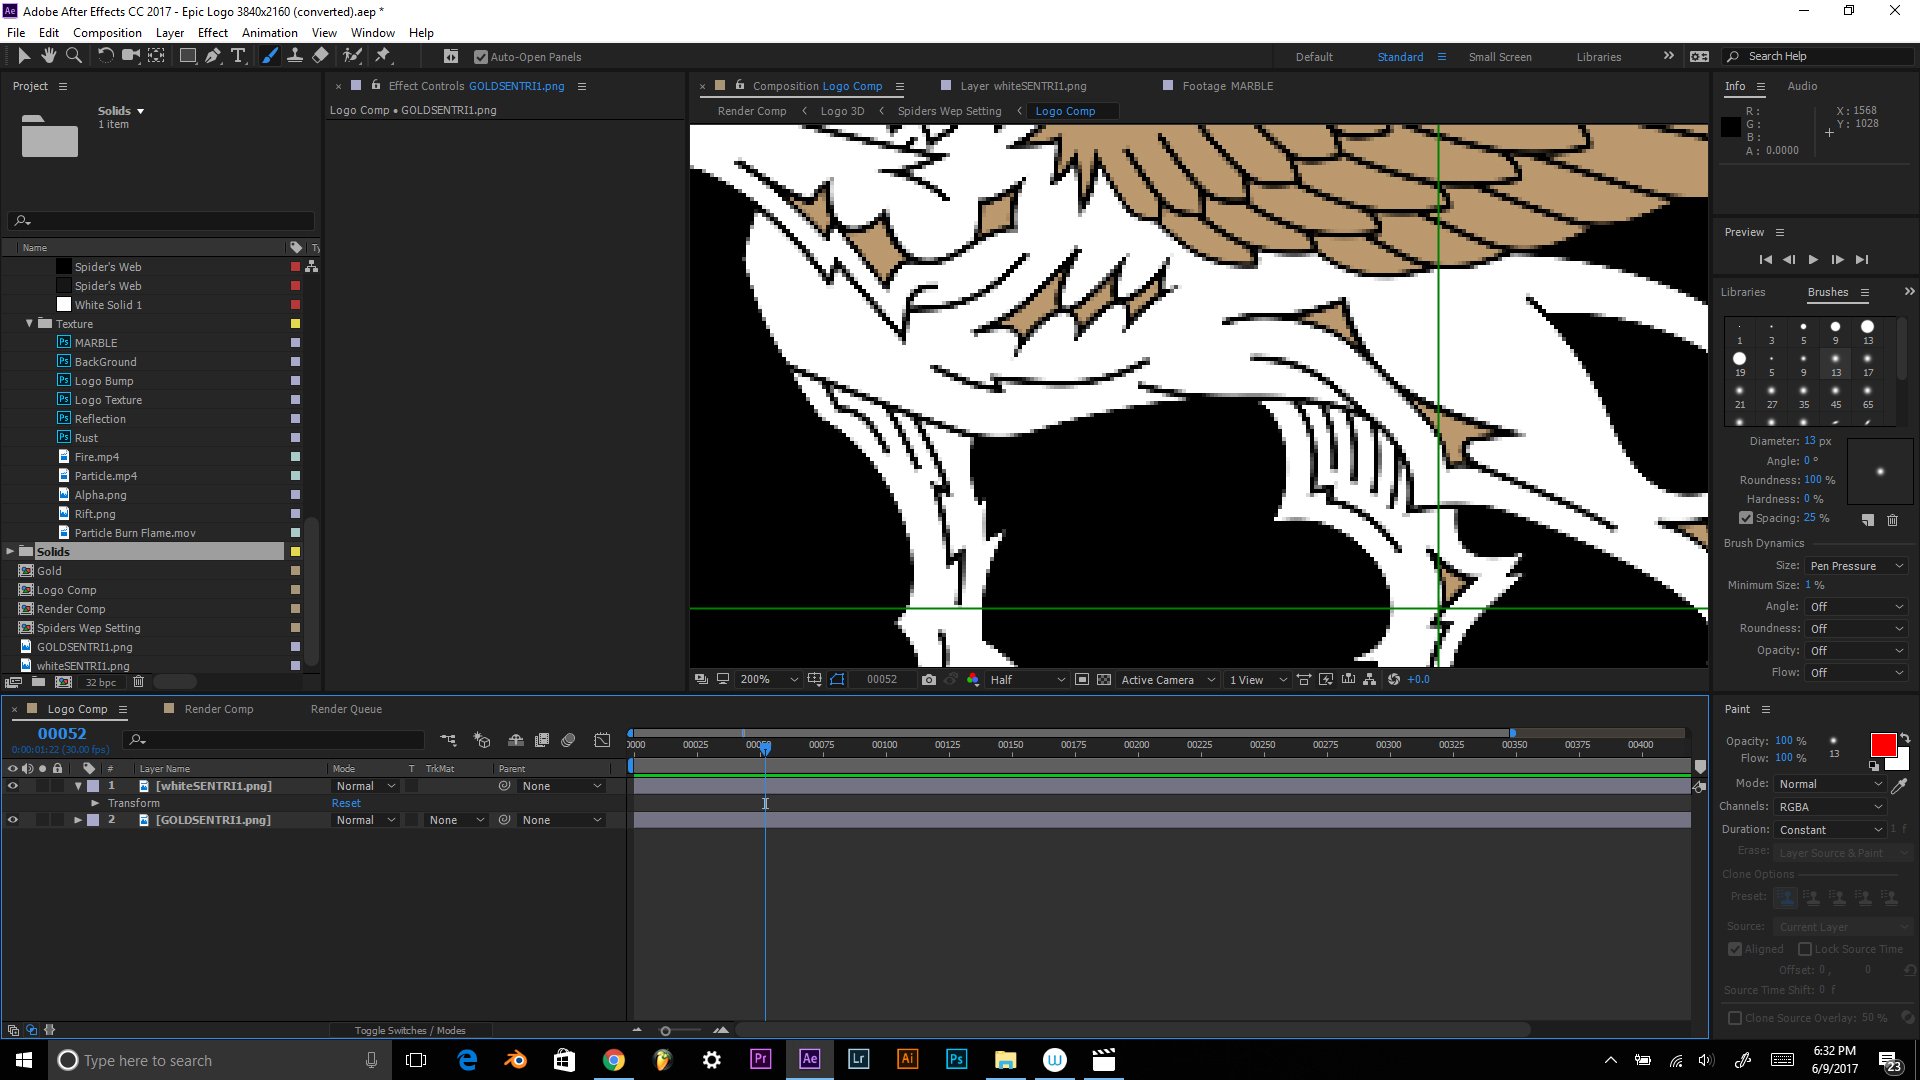This screenshot has width=1920, height=1080.
Task: Collapse the Texture folder
Action: [29, 324]
